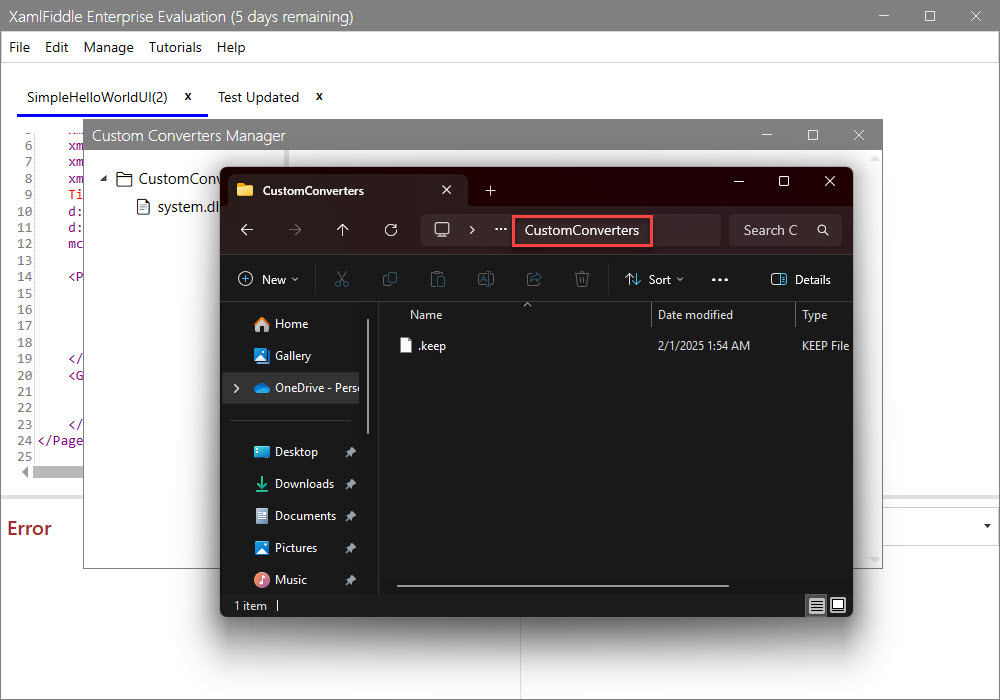The width and height of the screenshot is (1000, 700).
Task: Open the Sort dropdown
Action: 654,279
